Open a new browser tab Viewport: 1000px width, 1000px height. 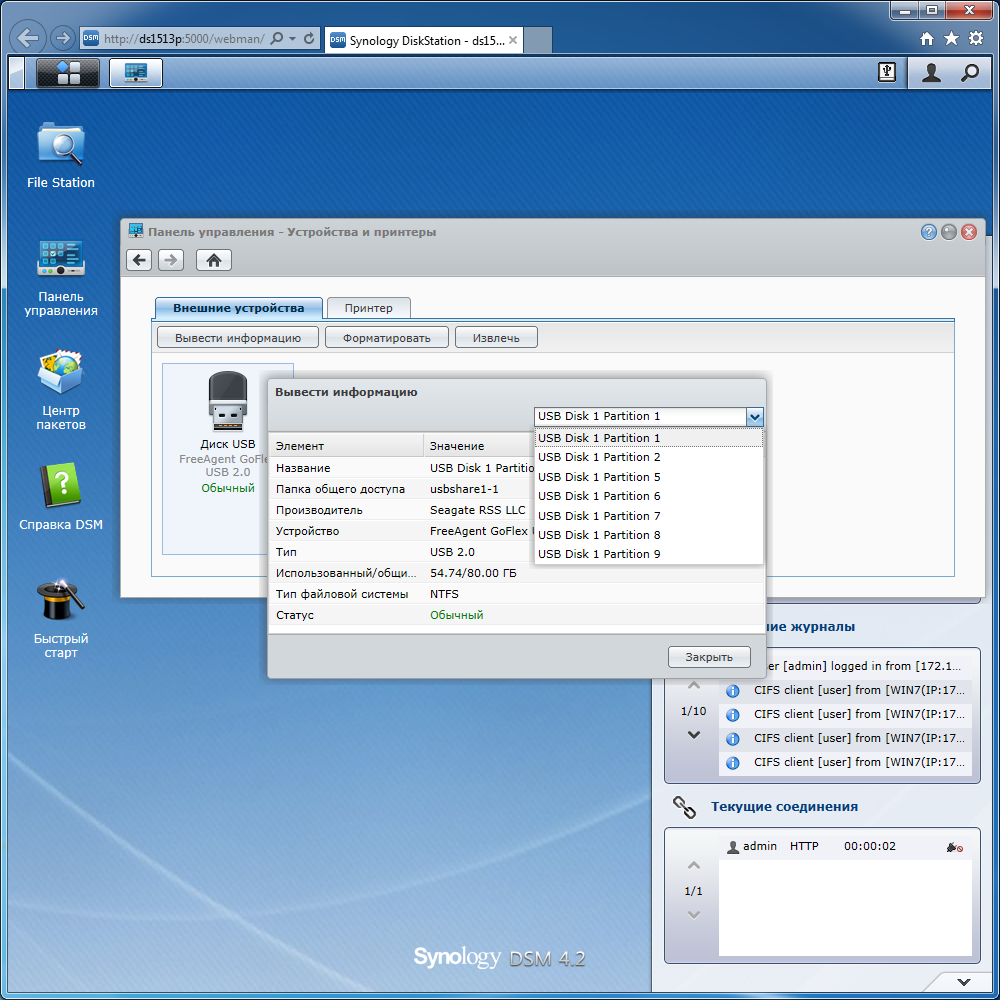pyautogui.click(x=538, y=40)
